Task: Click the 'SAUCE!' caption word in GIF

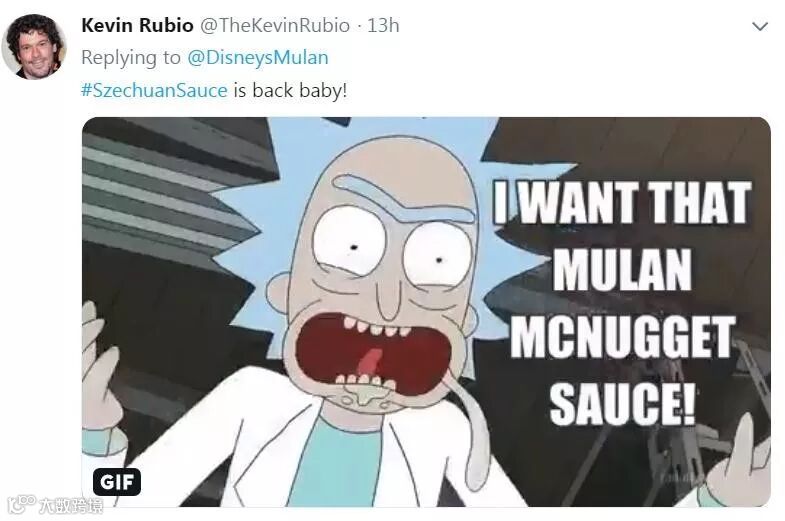Action: (x=622, y=403)
